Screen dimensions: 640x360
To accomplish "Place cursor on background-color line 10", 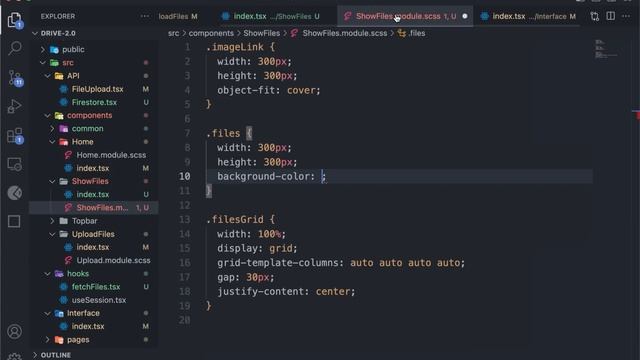I will (x=271, y=176).
